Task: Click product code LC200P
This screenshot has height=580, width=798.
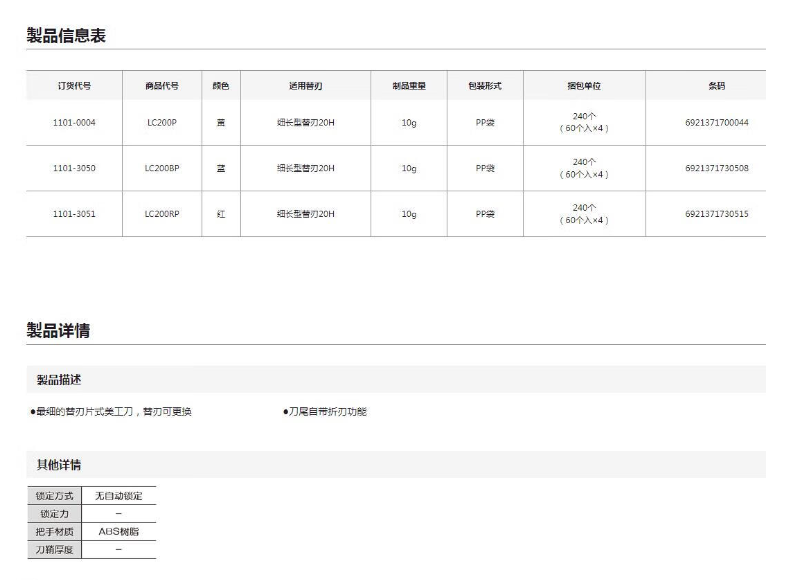Action: pyautogui.click(x=161, y=123)
